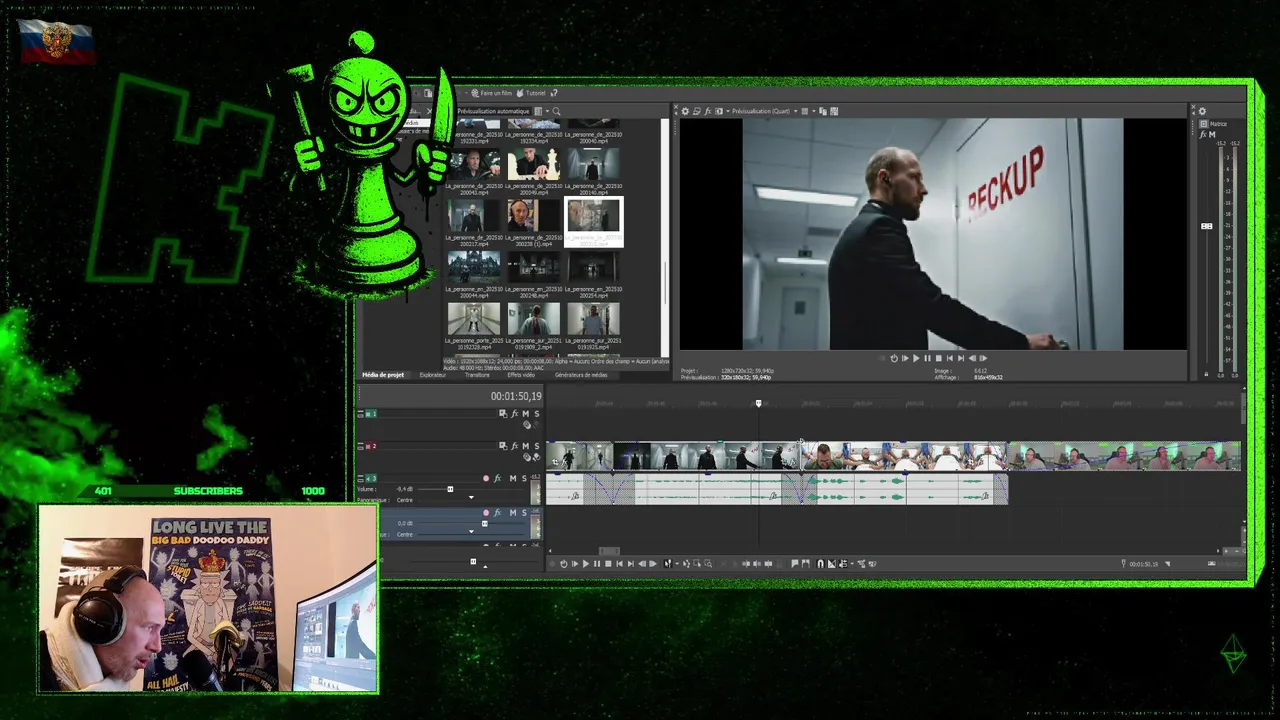
Task: Click play in video preview transport
Action: tap(916, 358)
